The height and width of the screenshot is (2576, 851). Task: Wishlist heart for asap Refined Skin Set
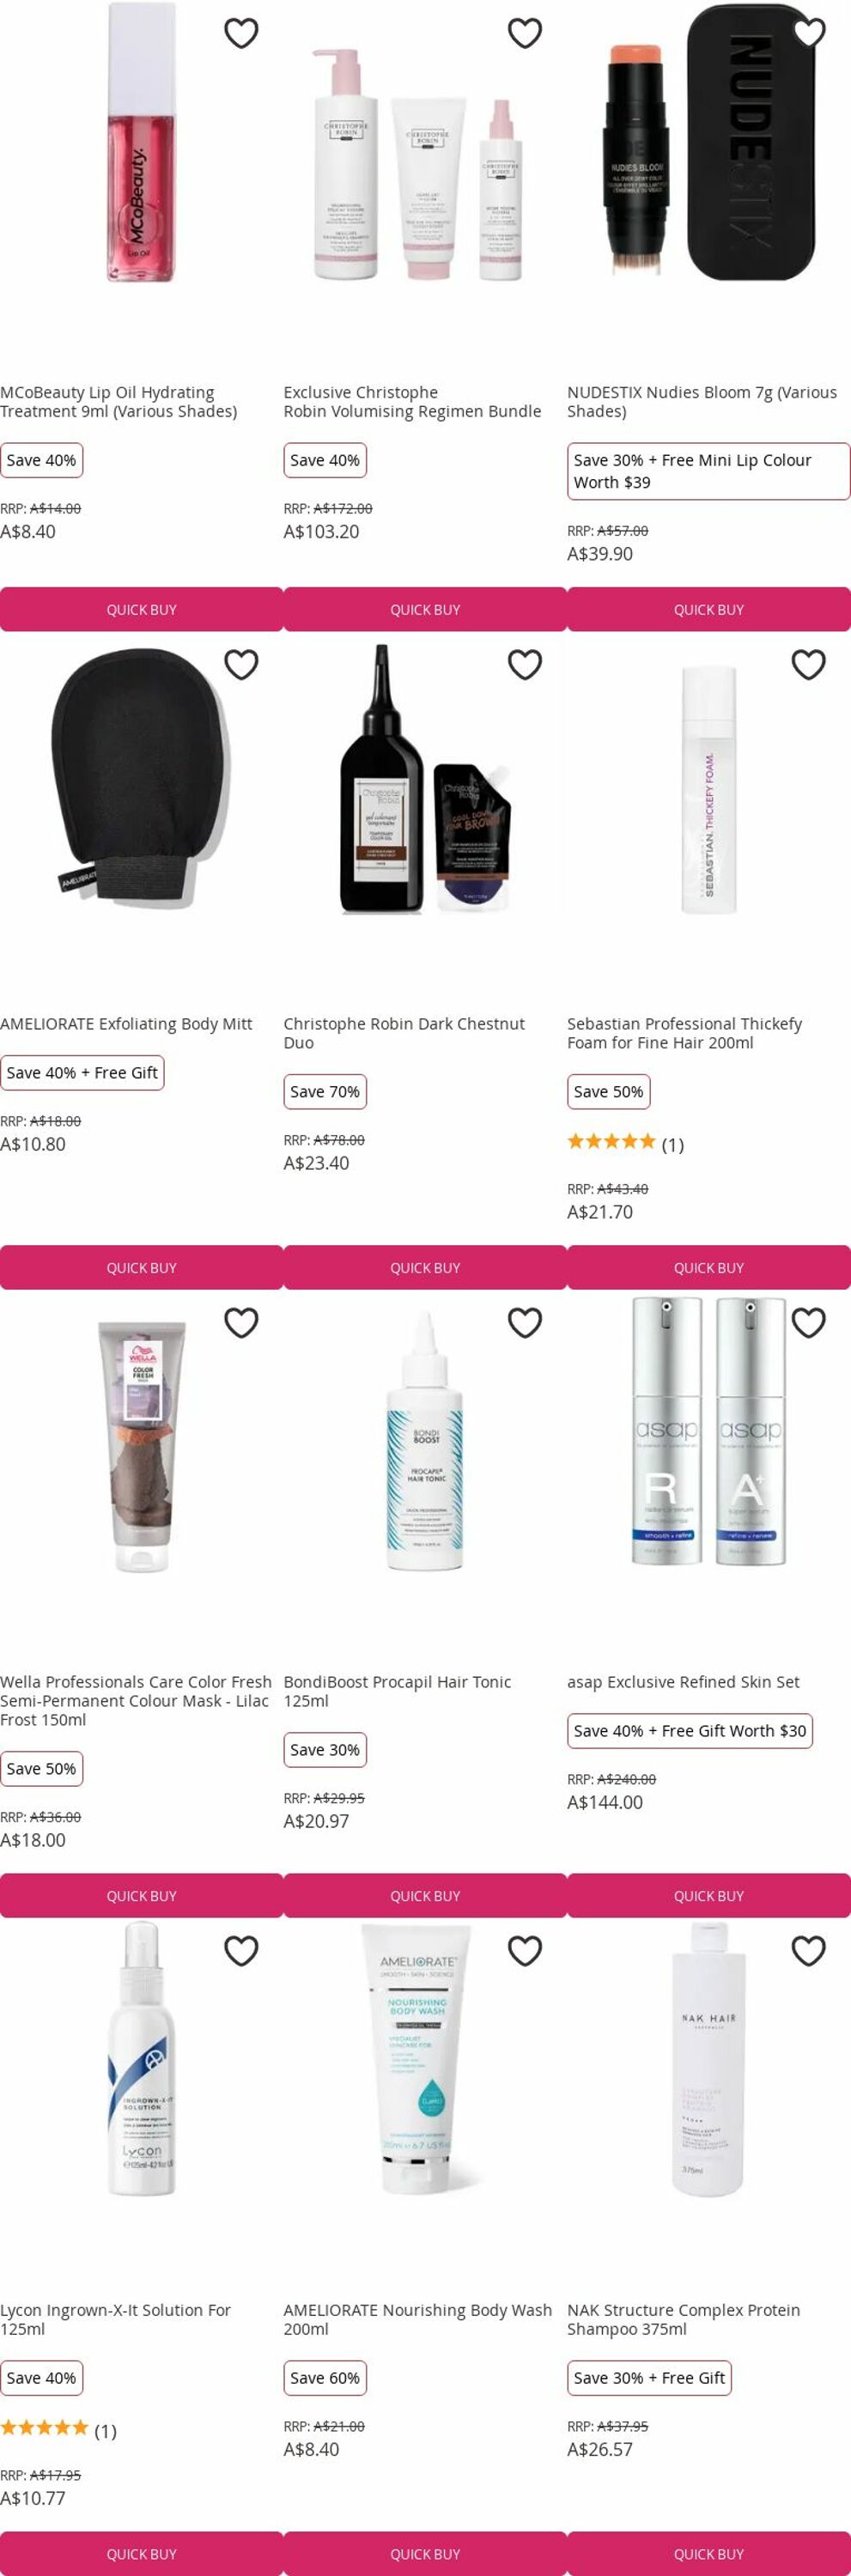(809, 1323)
